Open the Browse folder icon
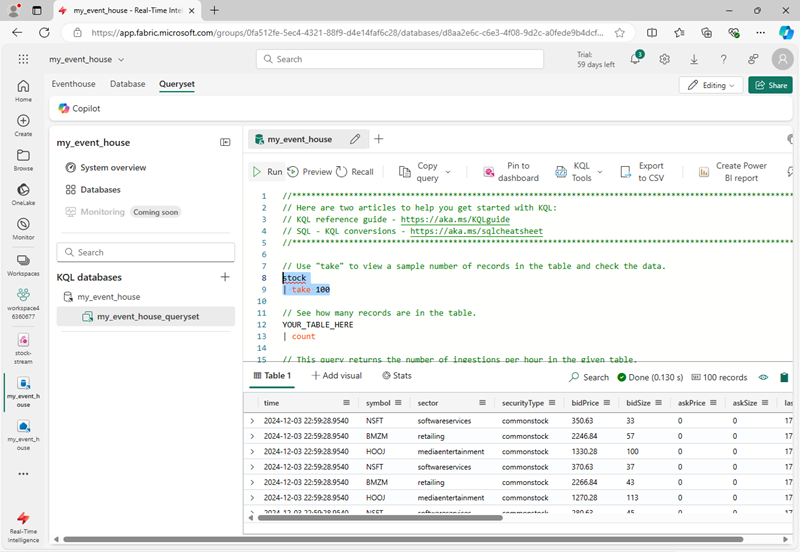The width and height of the screenshot is (800, 552). 23,160
